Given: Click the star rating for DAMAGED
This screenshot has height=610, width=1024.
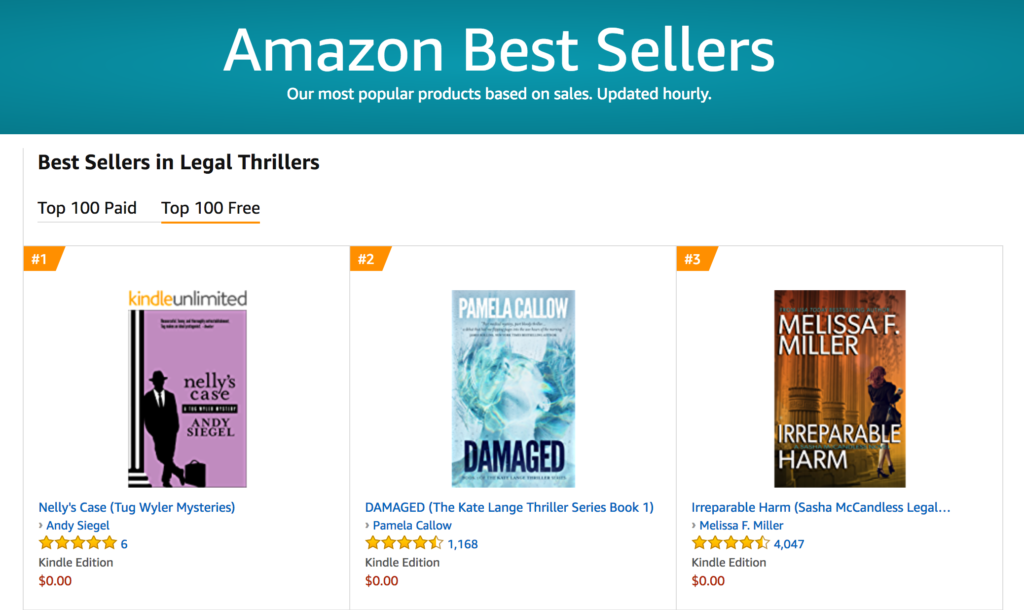Looking at the screenshot, I should [x=404, y=543].
